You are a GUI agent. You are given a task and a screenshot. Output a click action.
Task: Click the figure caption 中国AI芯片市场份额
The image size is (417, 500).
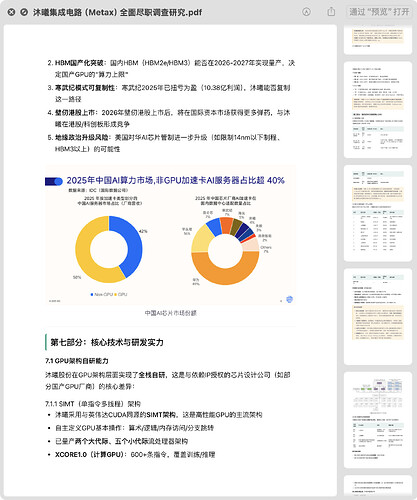[x=171, y=313]
